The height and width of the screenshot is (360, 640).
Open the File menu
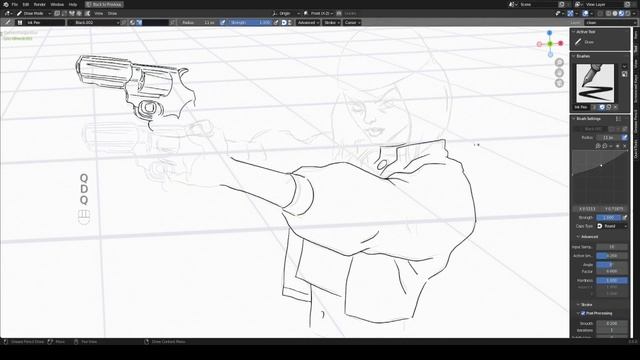[x=15, y=4]
